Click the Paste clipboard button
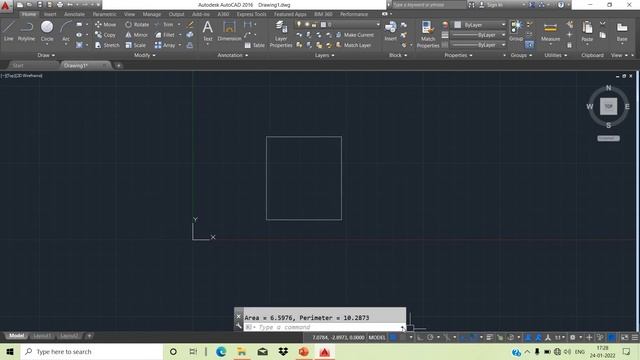The height and width of the screenshot is (360, 640). tap(587, 32)
